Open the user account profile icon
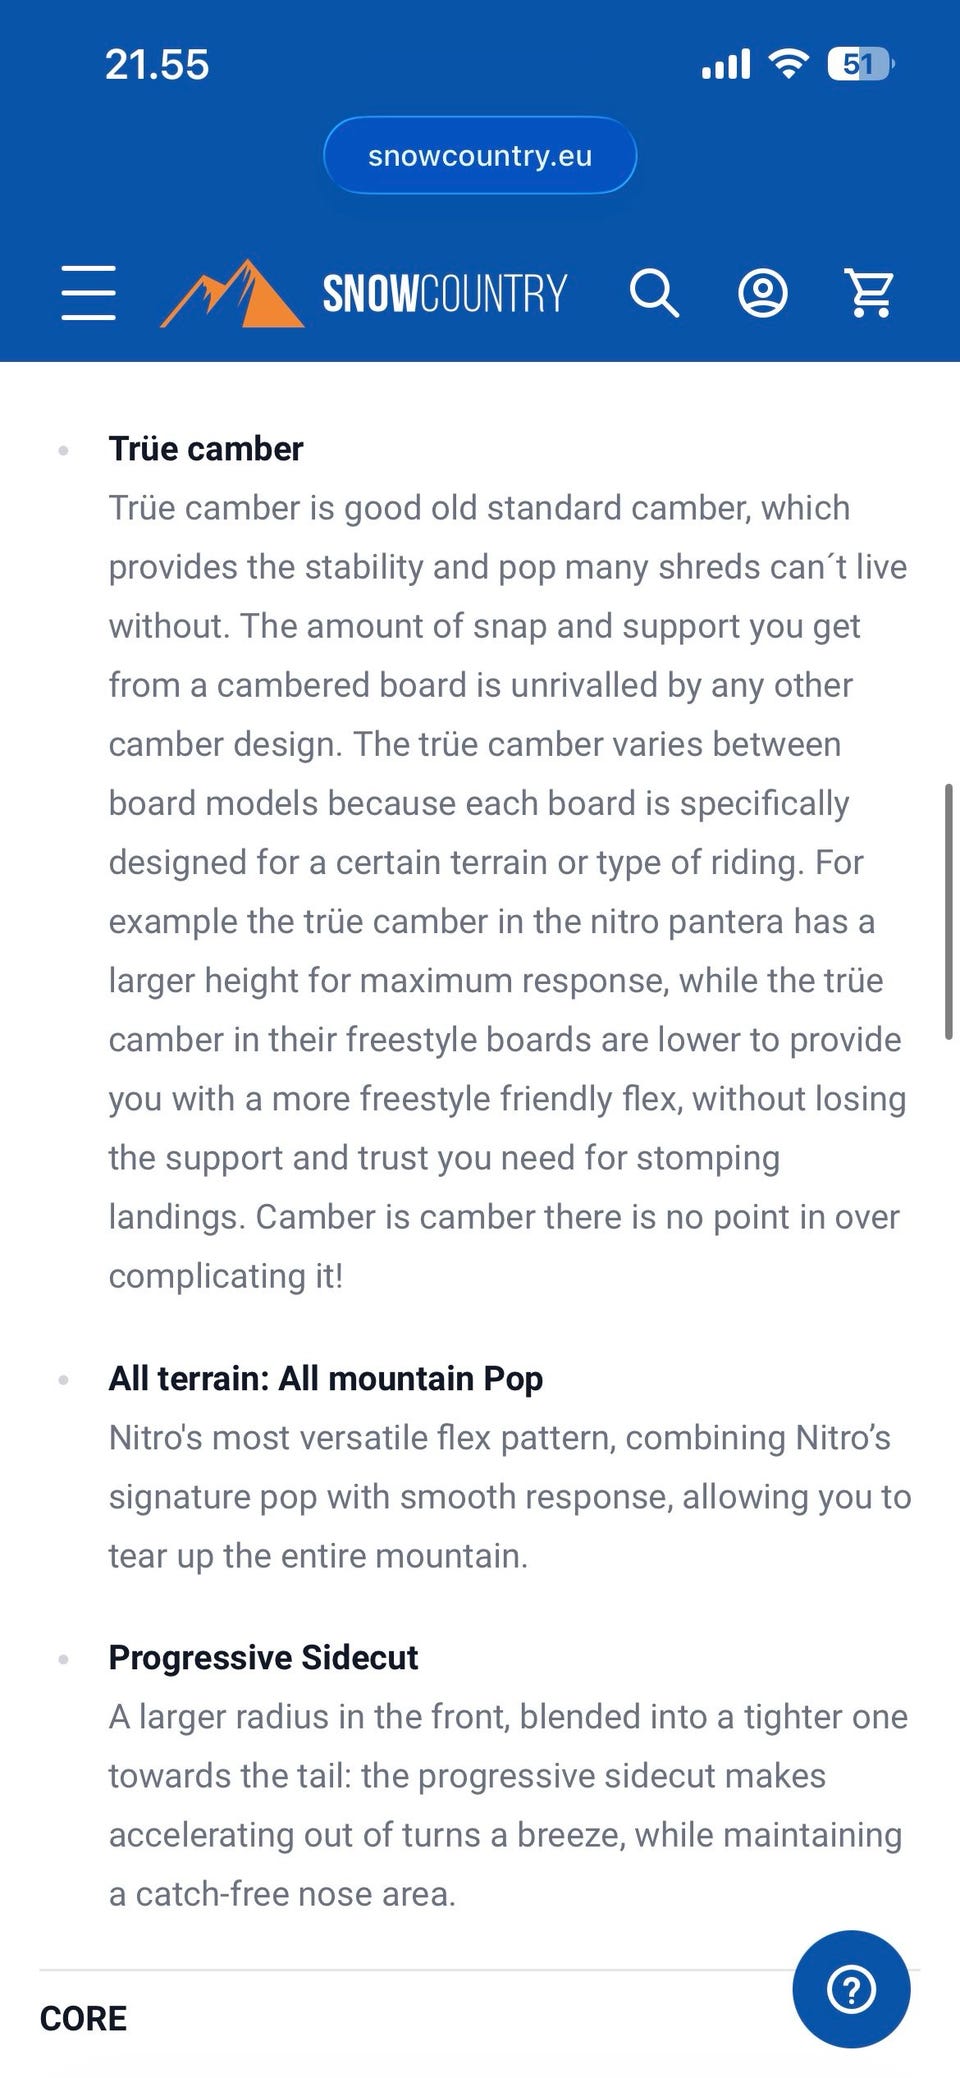Screen dimensions: 960x2078 [762, 293]
